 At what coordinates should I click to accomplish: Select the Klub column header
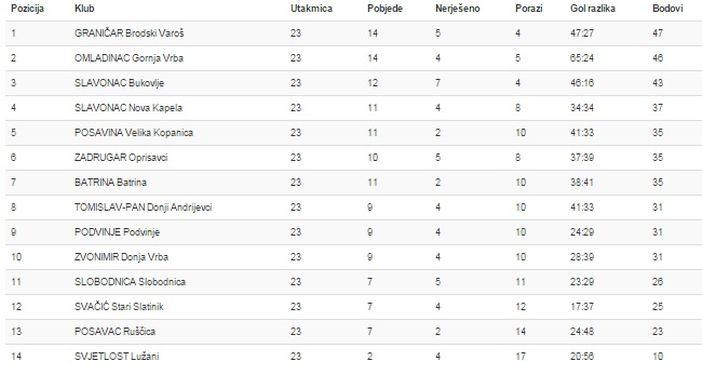click(x=84, y=9)
